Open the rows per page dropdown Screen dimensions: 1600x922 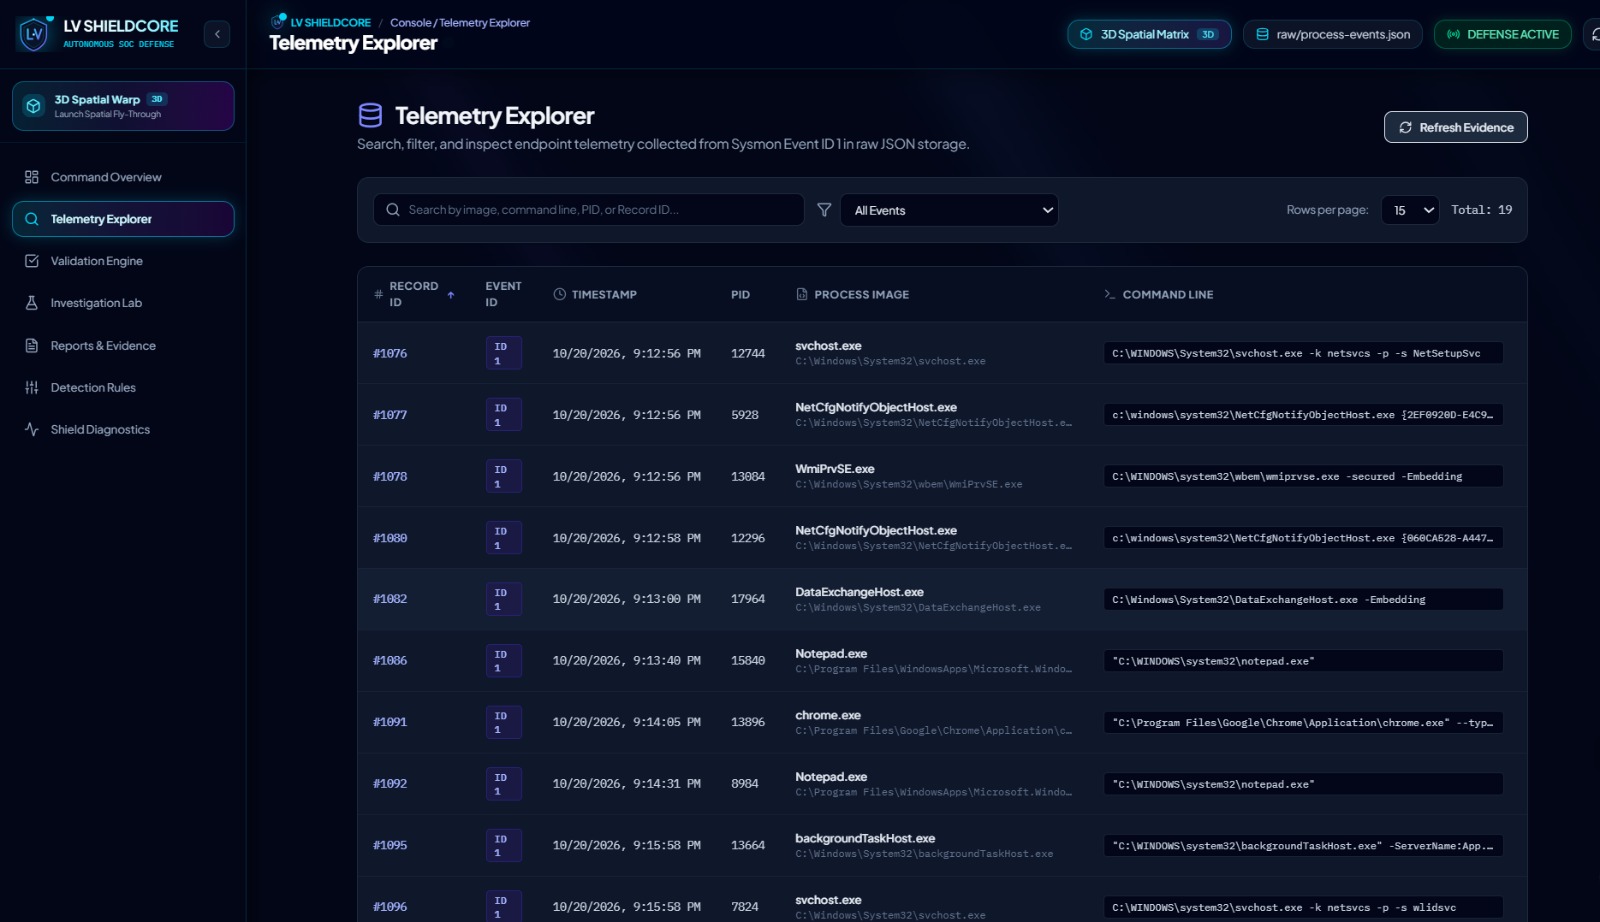pyautogui.click(x=1410, y=210)
